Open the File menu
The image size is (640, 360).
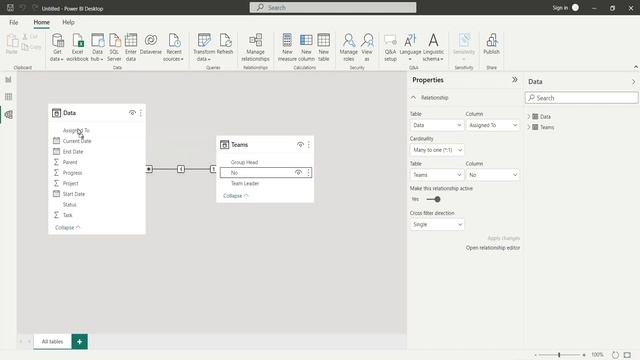[x=13, y=22]
